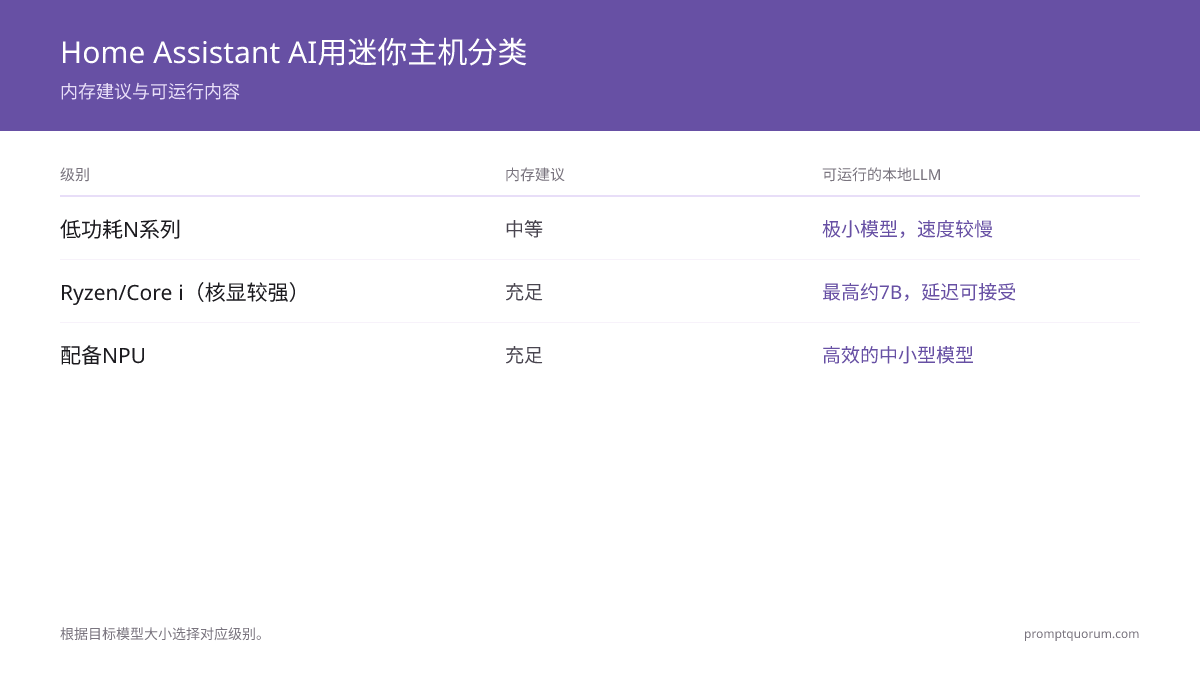This screenshot has height=675, width=1200.
Task: Click the footnote '根据目标模型大小选择对应级别。'
Action: tap(165, 634)
